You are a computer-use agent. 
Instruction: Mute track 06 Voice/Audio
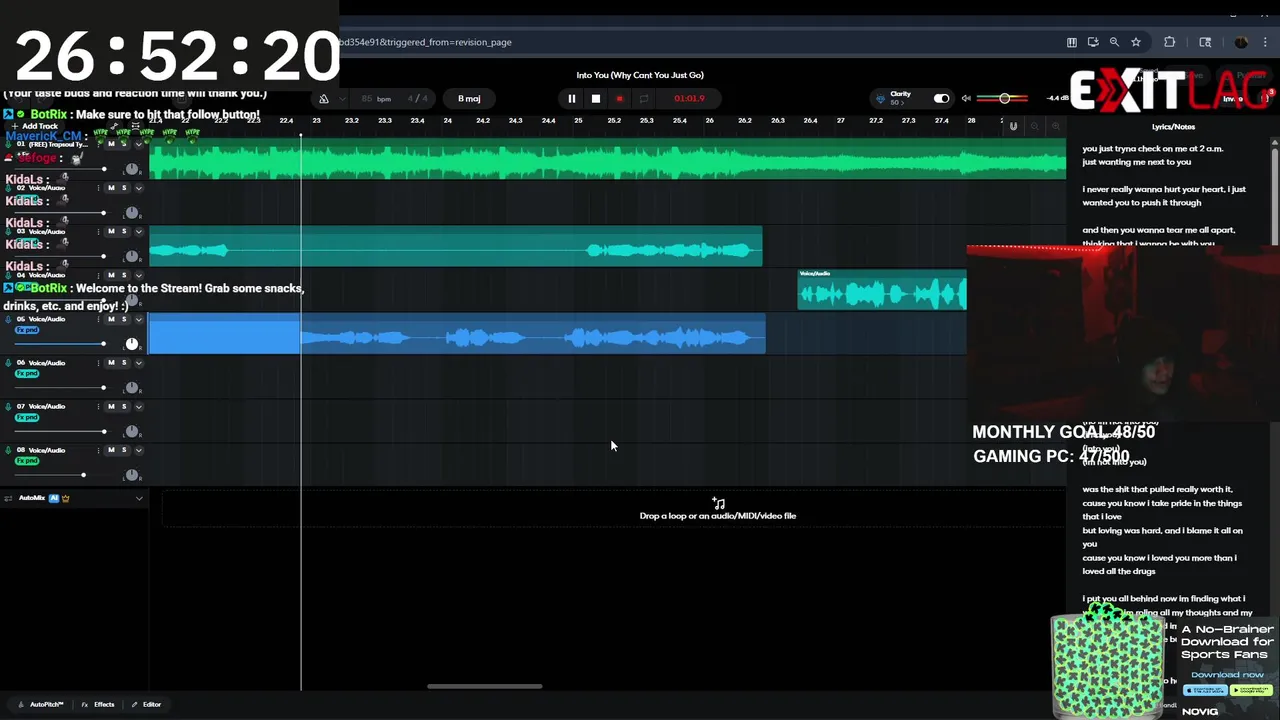pos(111,363)
